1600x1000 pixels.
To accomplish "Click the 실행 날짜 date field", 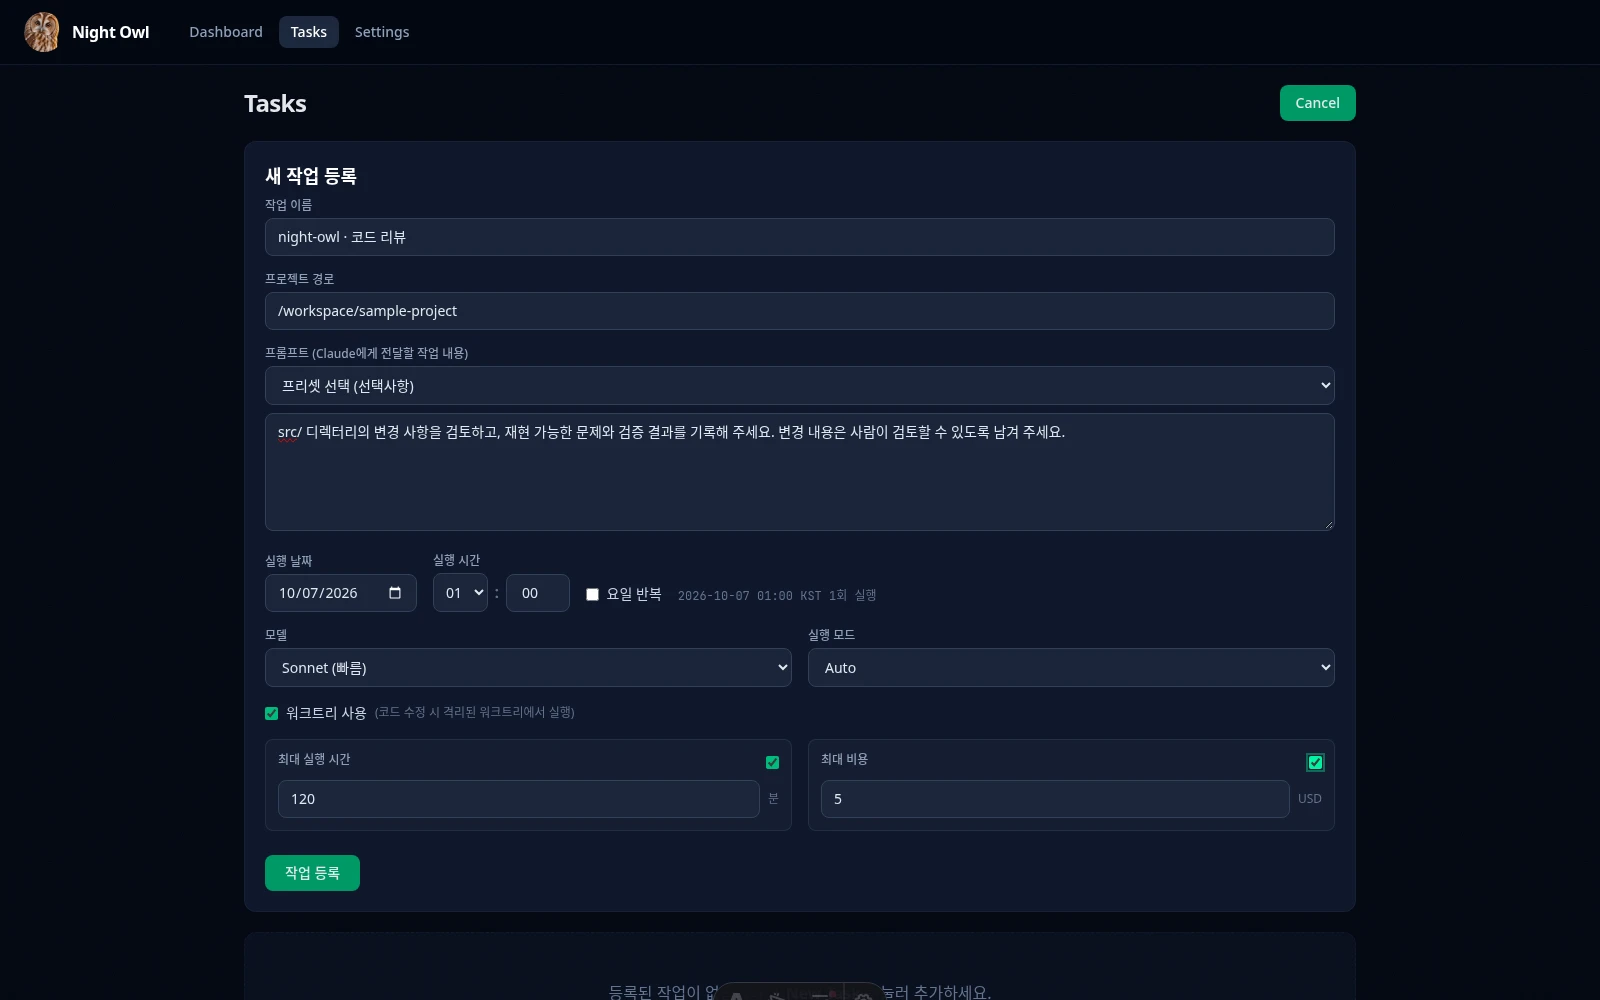I will [x=341, y=593].
